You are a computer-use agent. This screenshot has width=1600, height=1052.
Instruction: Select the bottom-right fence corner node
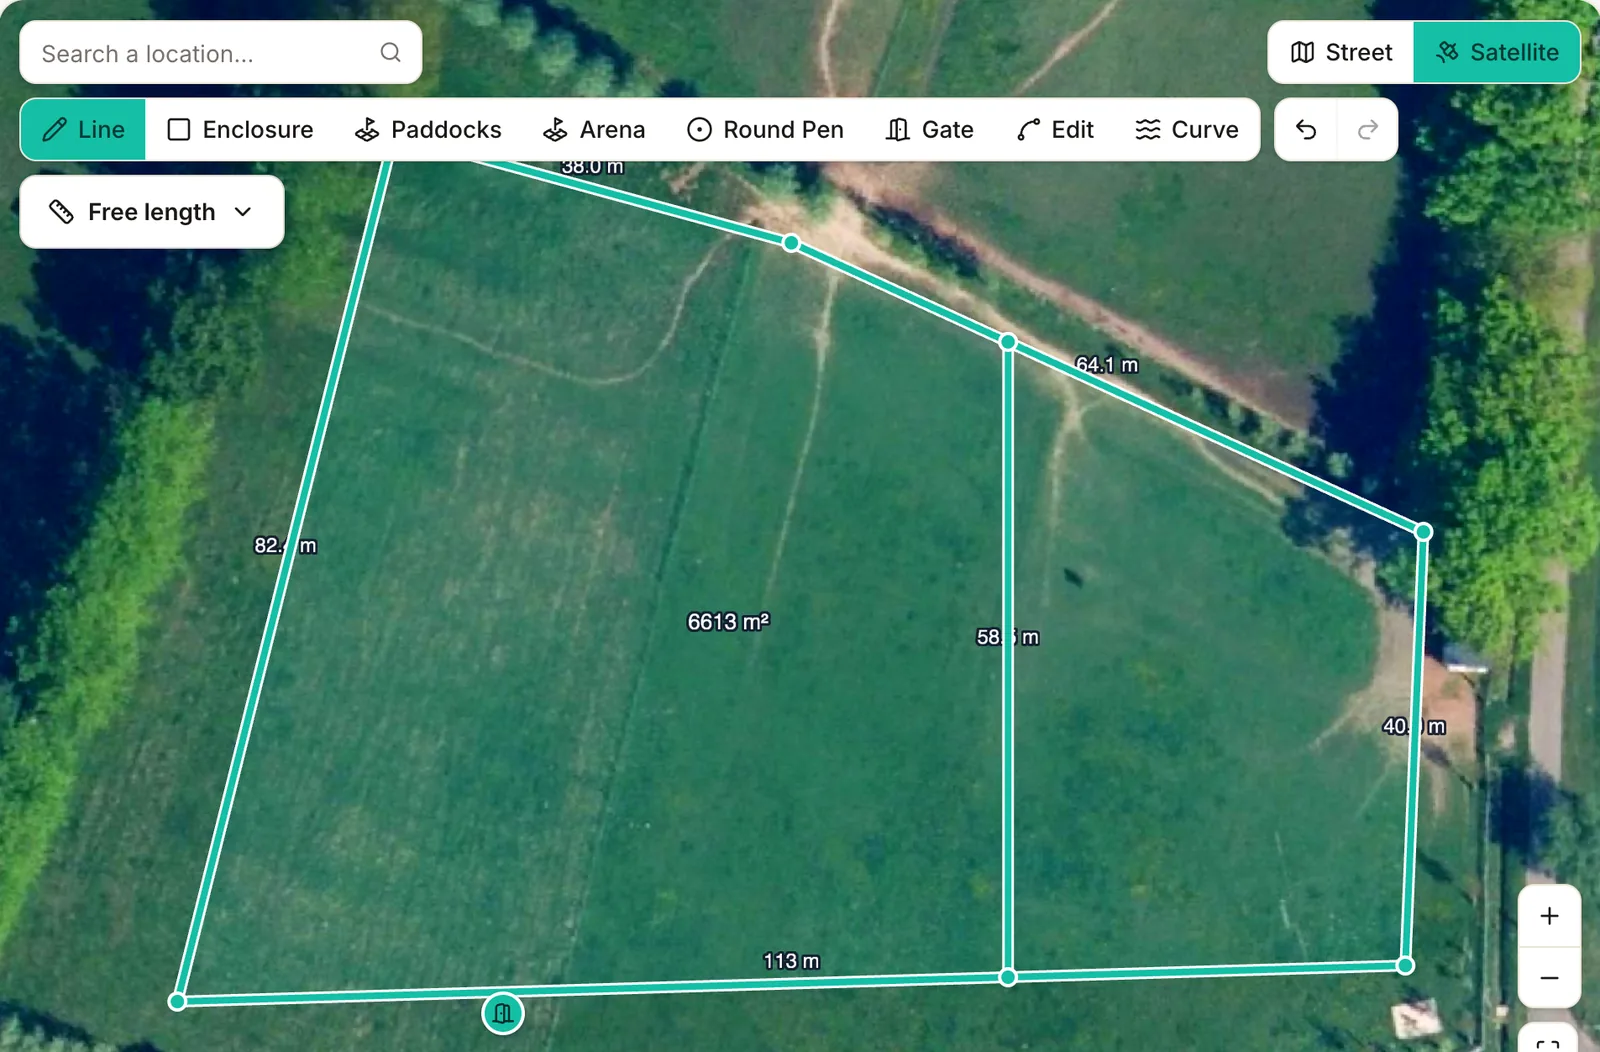pyautogui.click(x=1405, y=965)
